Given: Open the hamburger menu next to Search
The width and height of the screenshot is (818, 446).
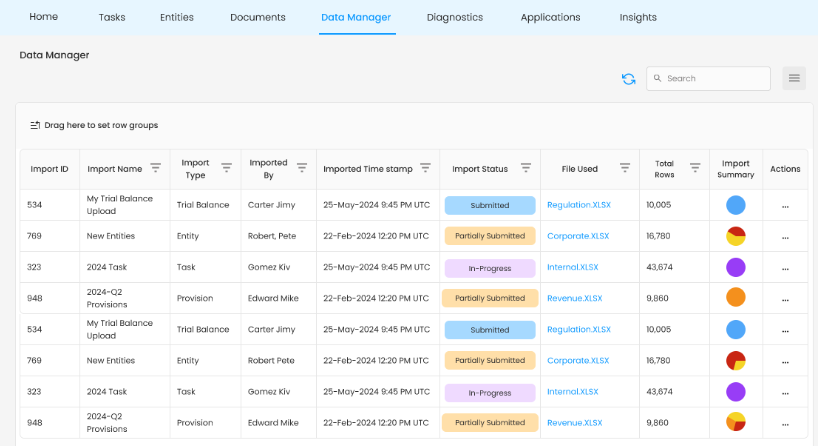Looking at the screenshot, I should pos(794,78).
